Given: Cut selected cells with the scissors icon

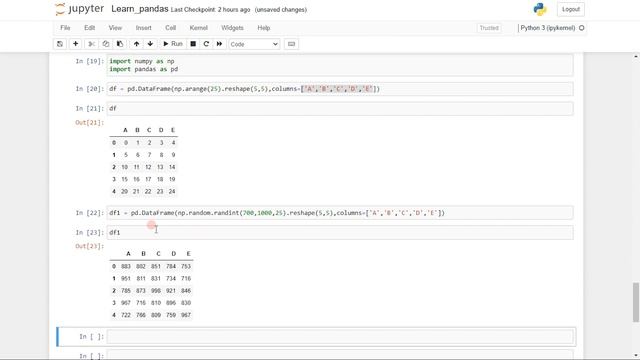Looking at the screenshot, I should pyautogui.click(x=92, y=44).
